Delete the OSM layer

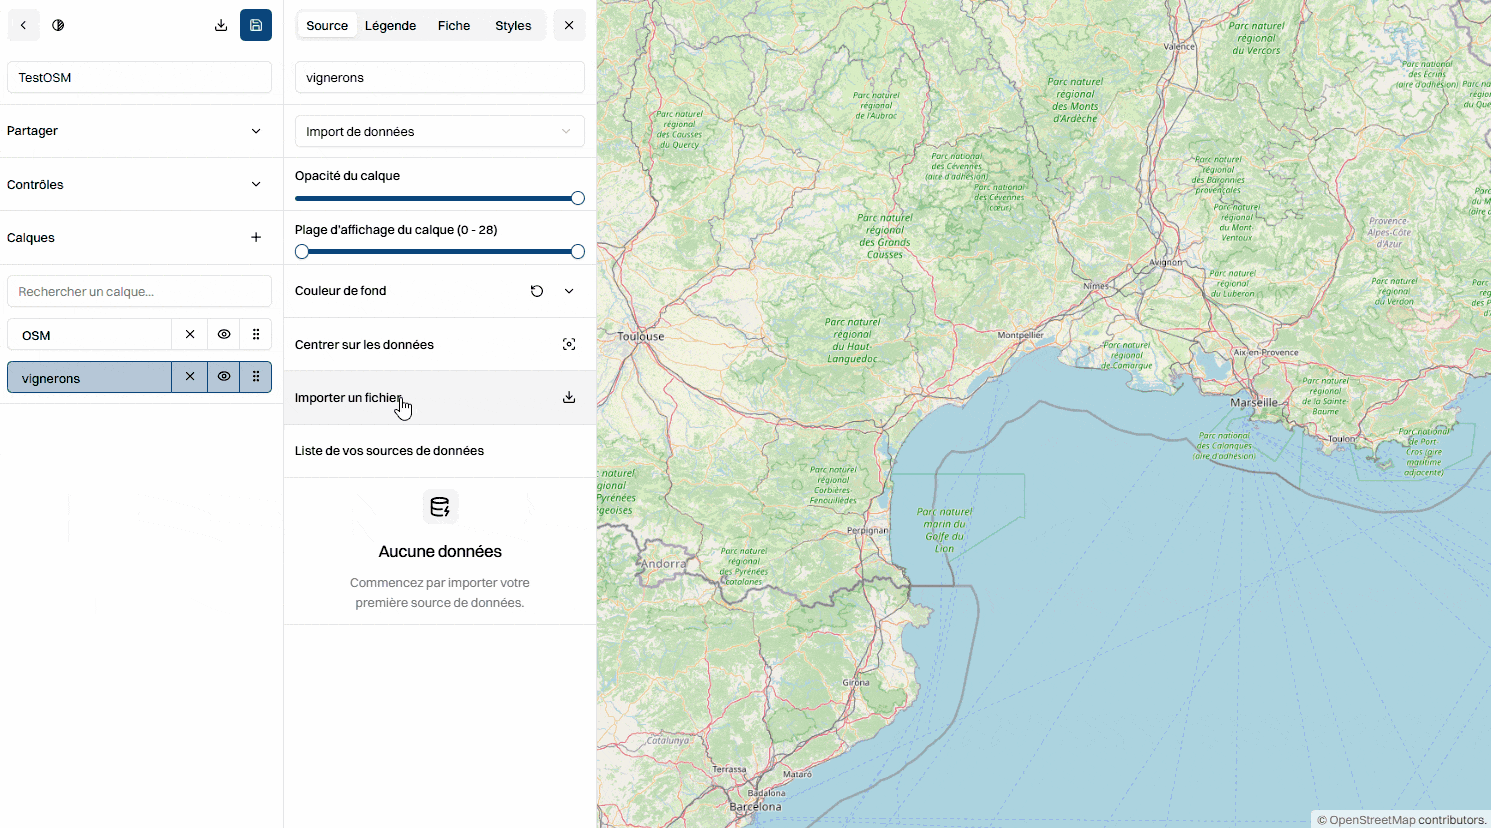[x=190, y=334]
